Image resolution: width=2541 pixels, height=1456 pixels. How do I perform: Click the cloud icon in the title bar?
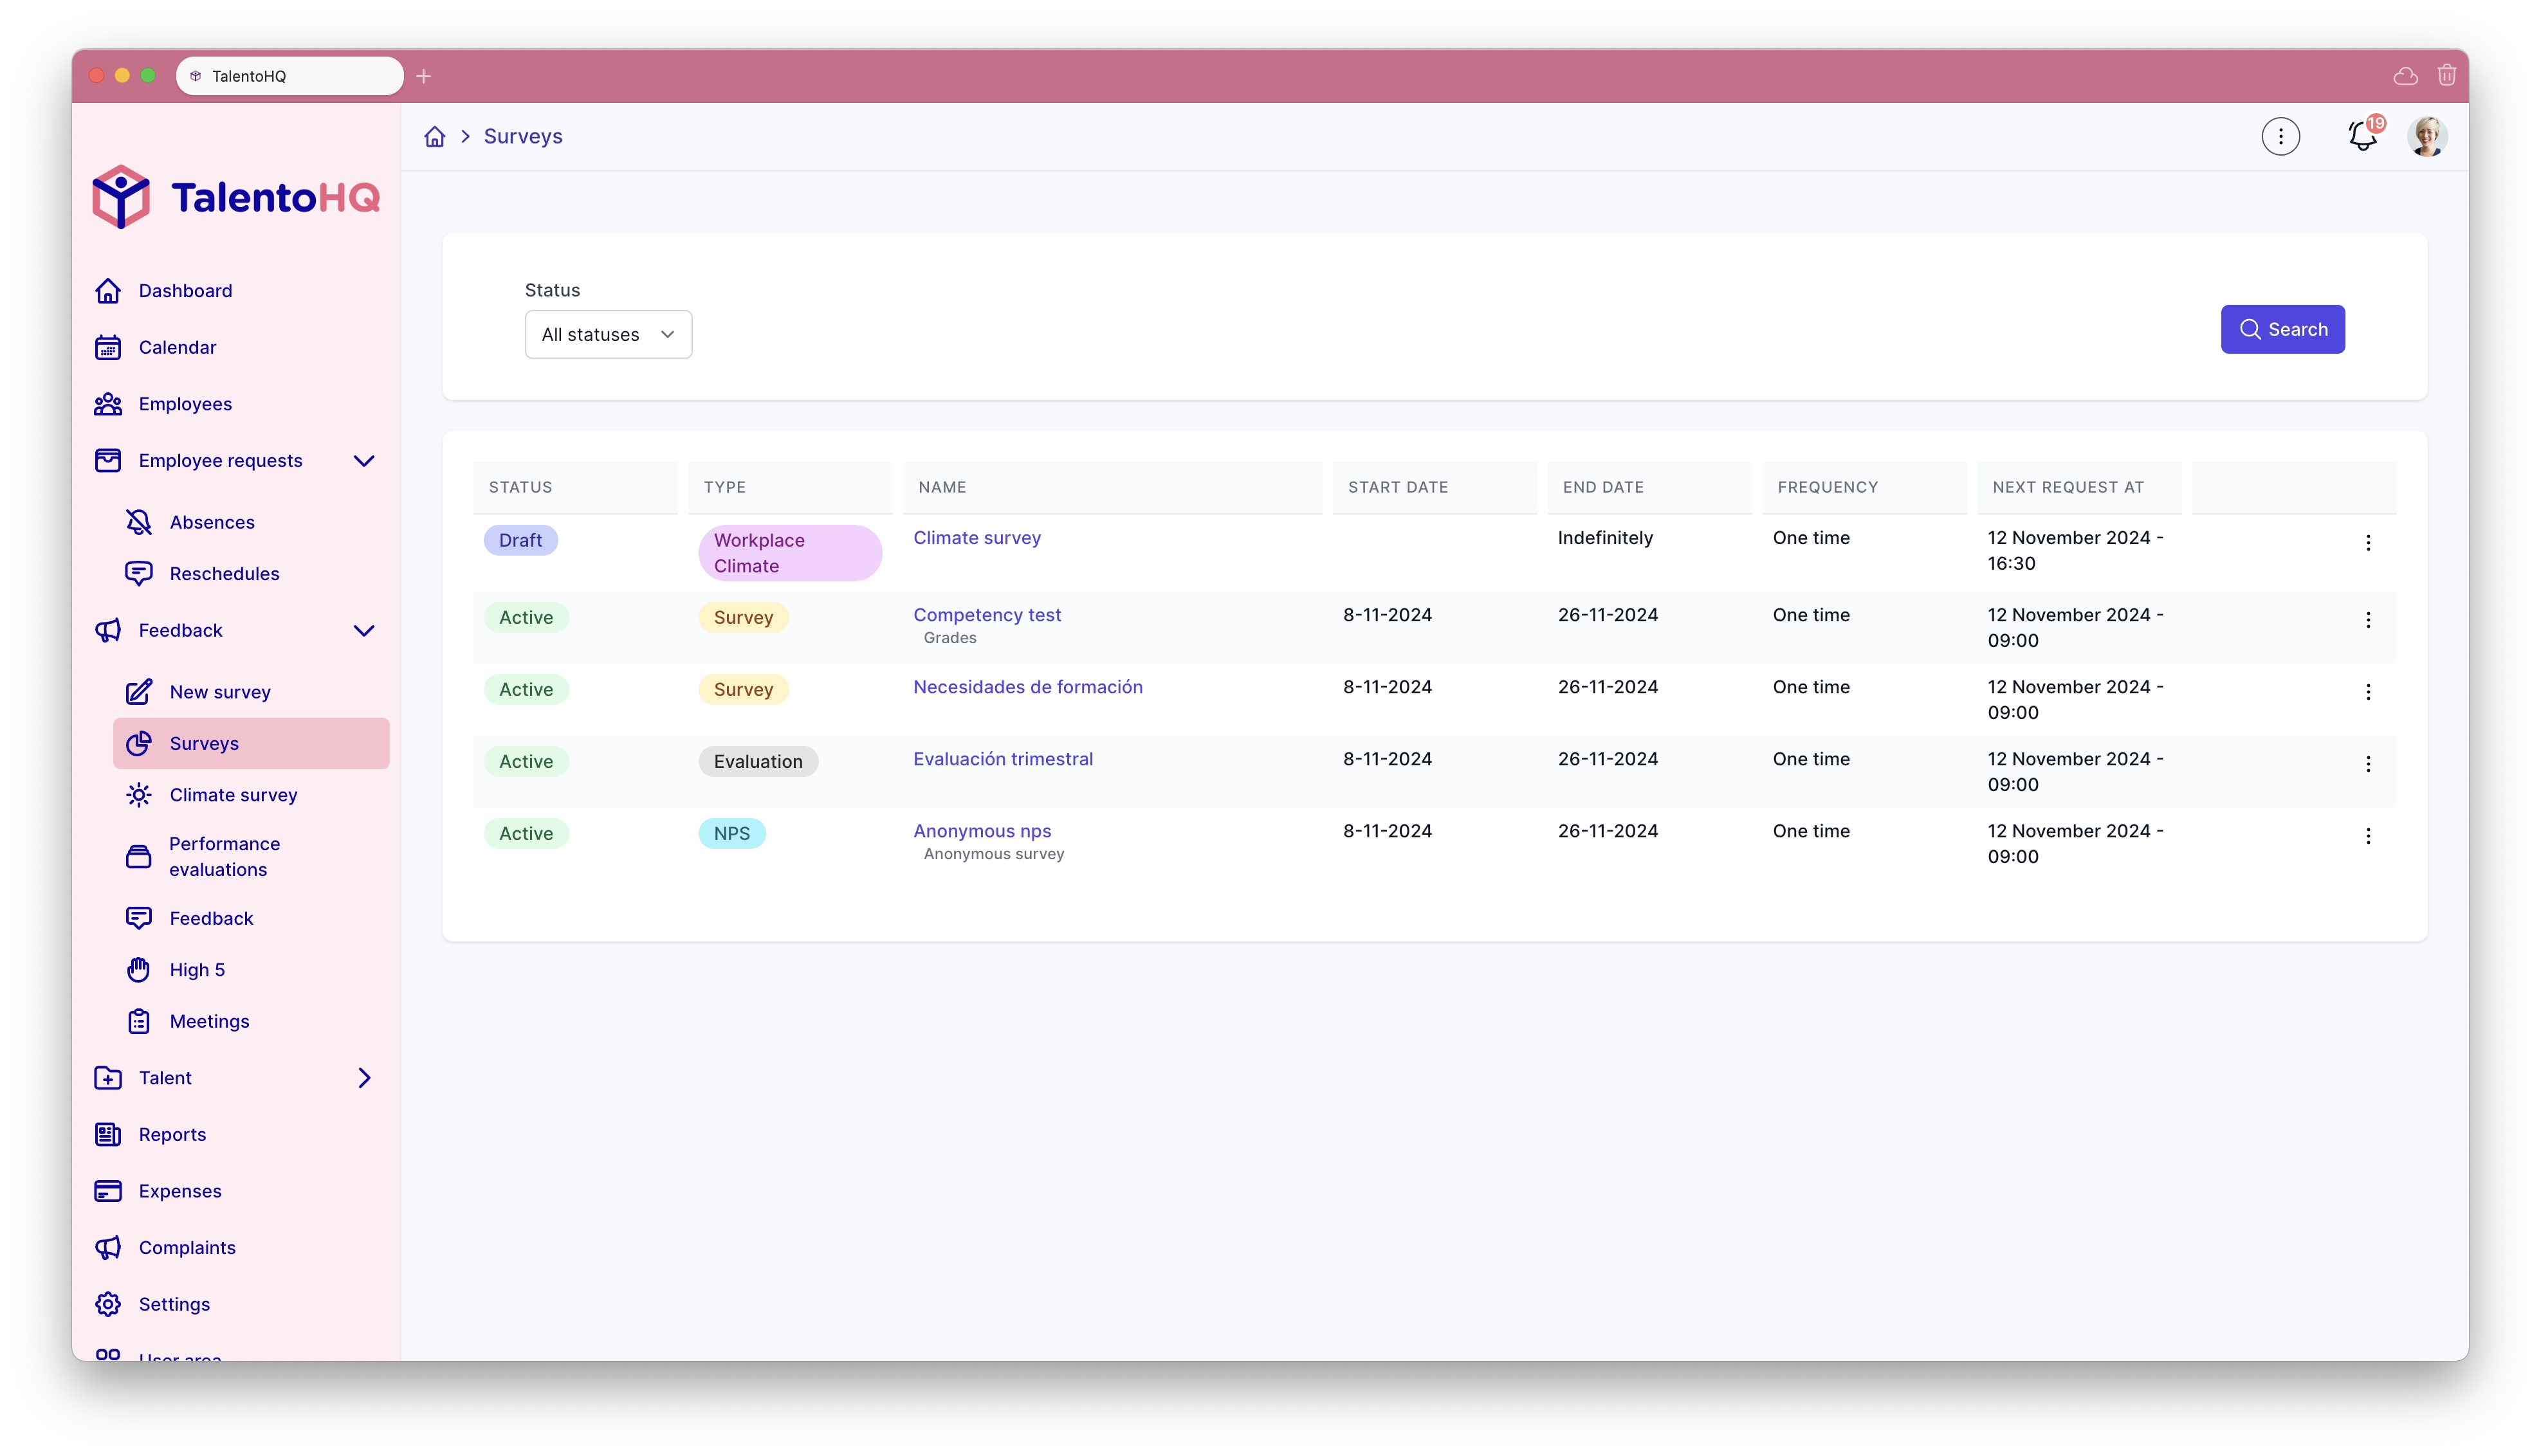pyautogui.click(x=2406, y=76)
